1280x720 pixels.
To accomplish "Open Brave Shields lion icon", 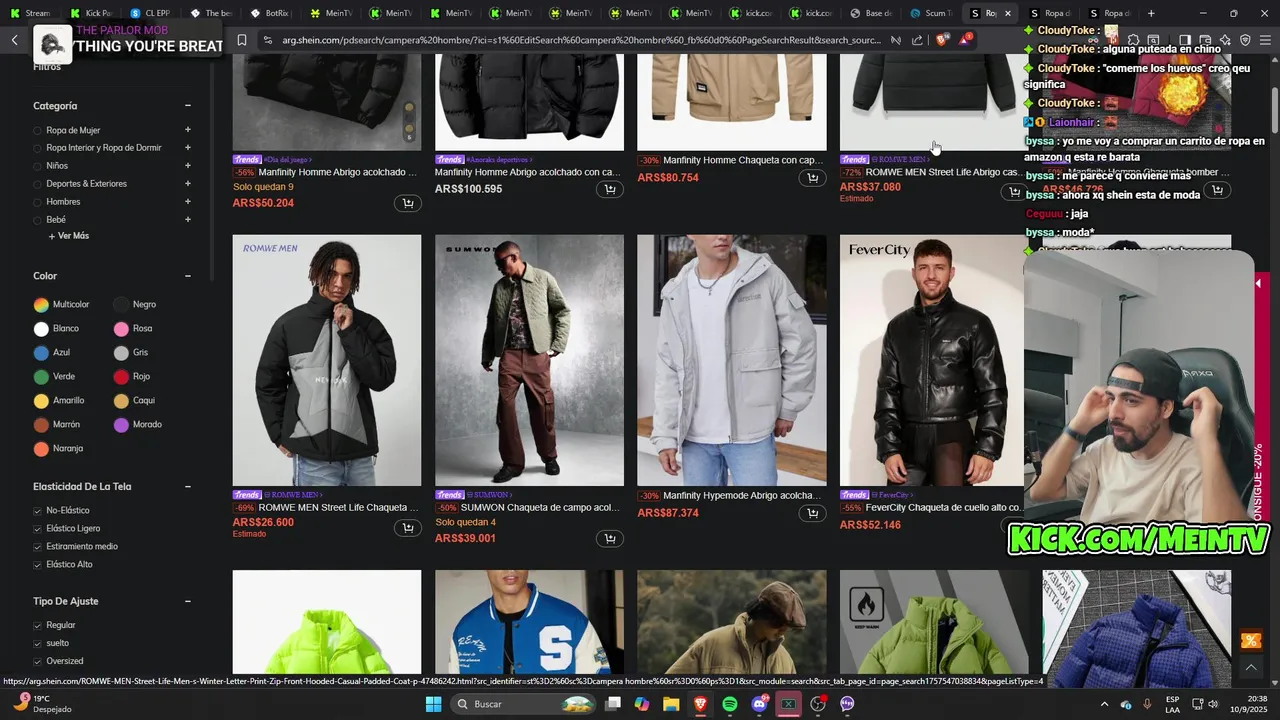I will point(942,40).
